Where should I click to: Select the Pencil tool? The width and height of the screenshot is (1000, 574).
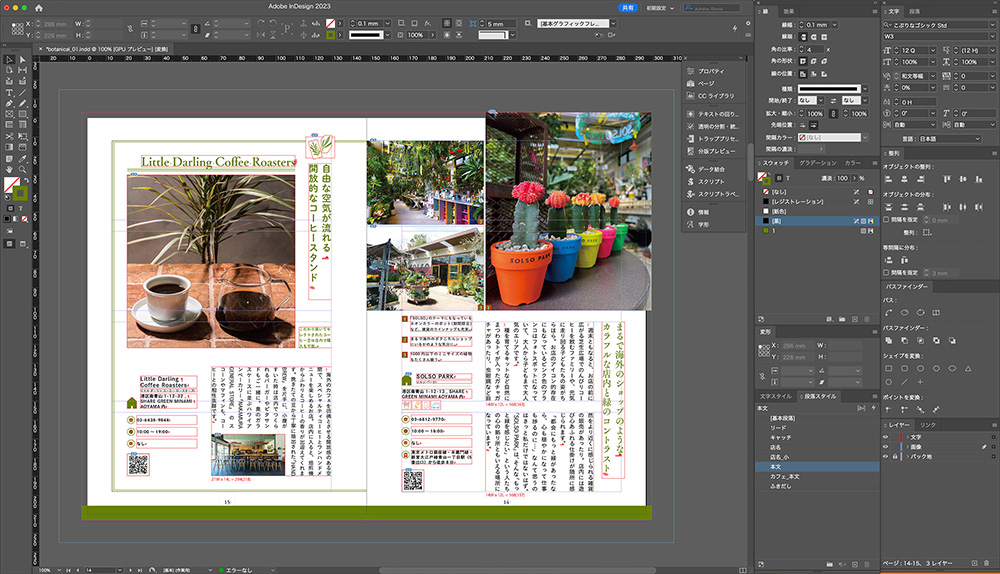click(x=22, y=103)
